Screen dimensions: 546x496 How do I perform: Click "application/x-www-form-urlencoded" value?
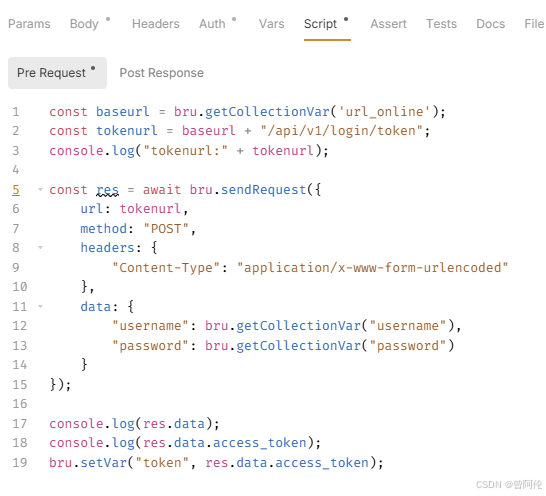point(372,268)
